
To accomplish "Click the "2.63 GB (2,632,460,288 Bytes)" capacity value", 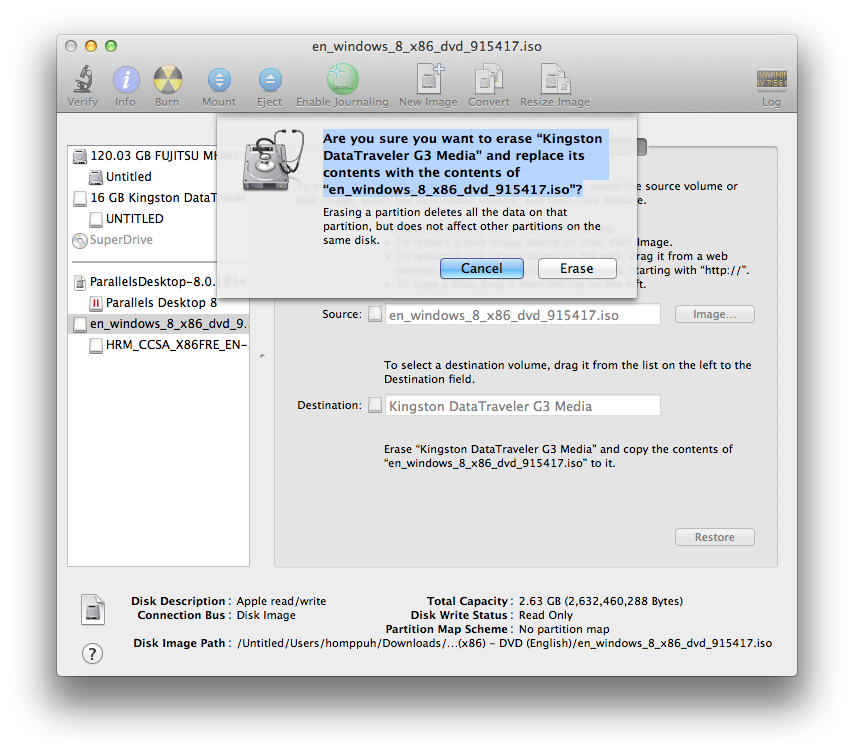I will (x=601, y=601).
